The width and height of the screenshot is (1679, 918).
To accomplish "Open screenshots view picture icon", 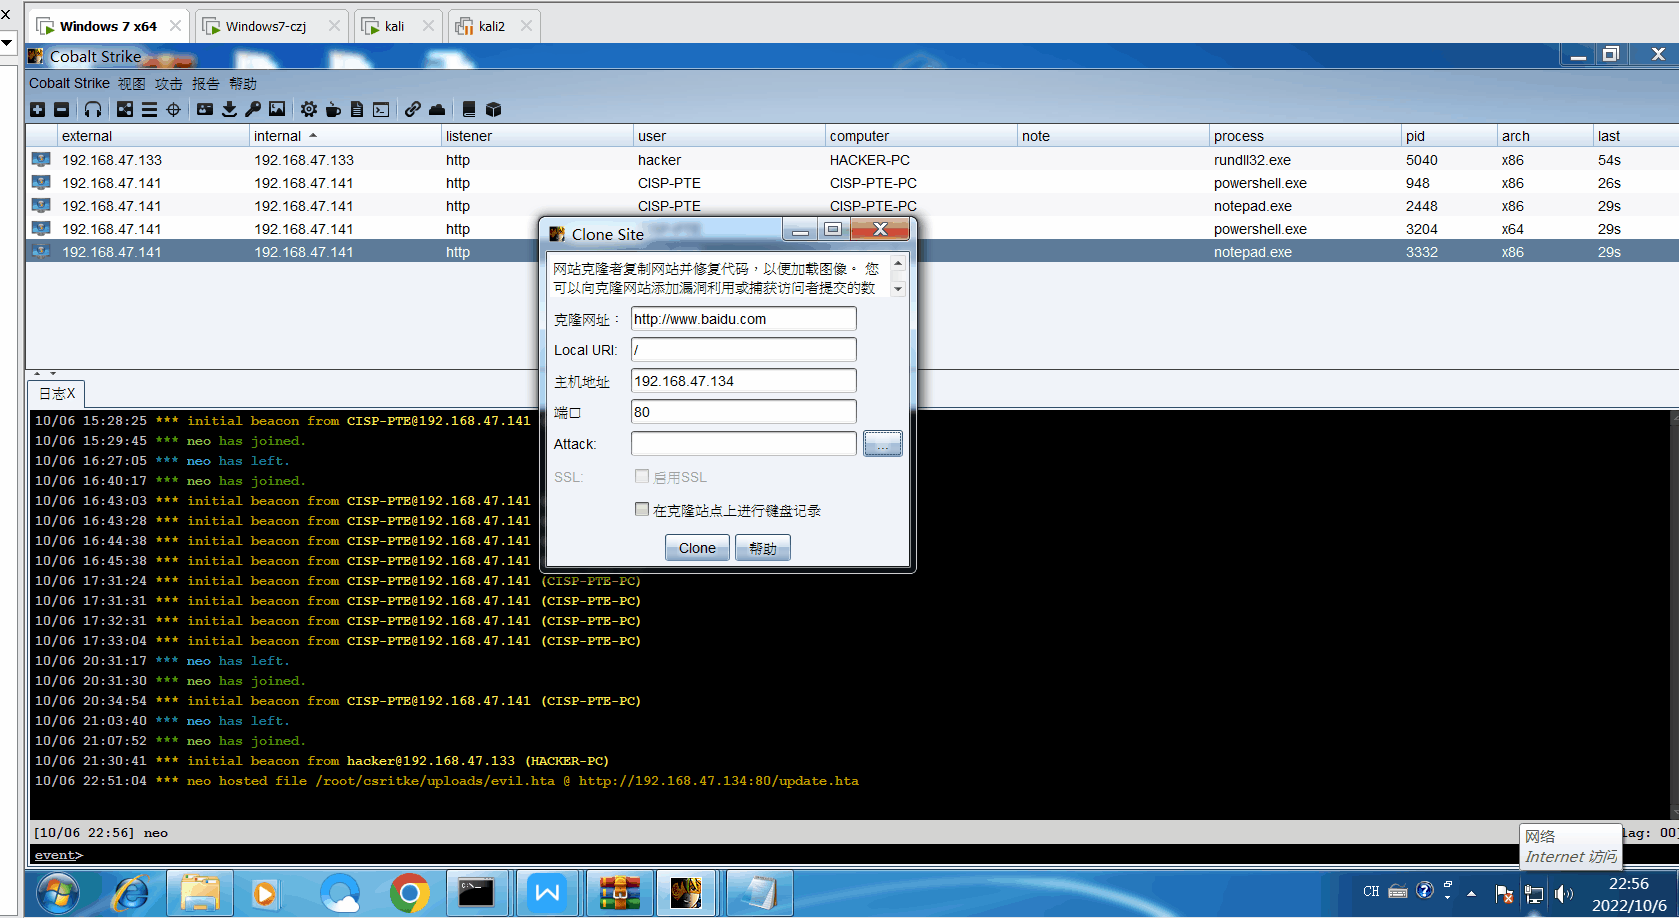I will coord(277,110).
